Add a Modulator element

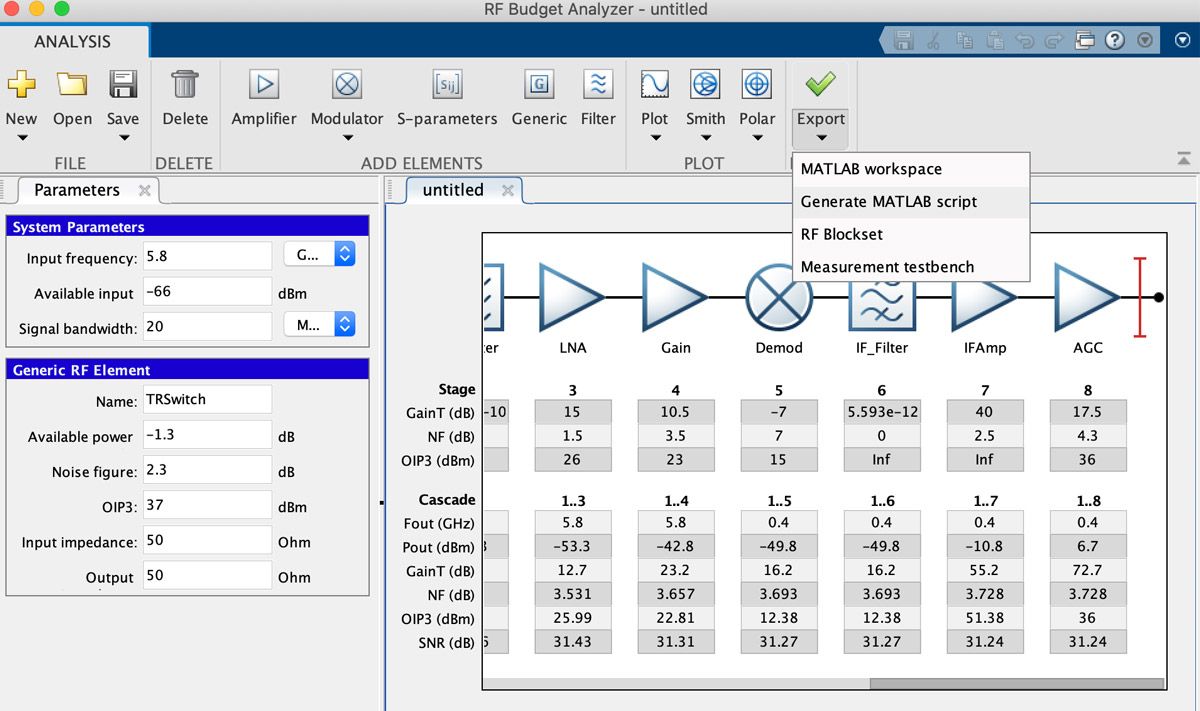[346, 86]
